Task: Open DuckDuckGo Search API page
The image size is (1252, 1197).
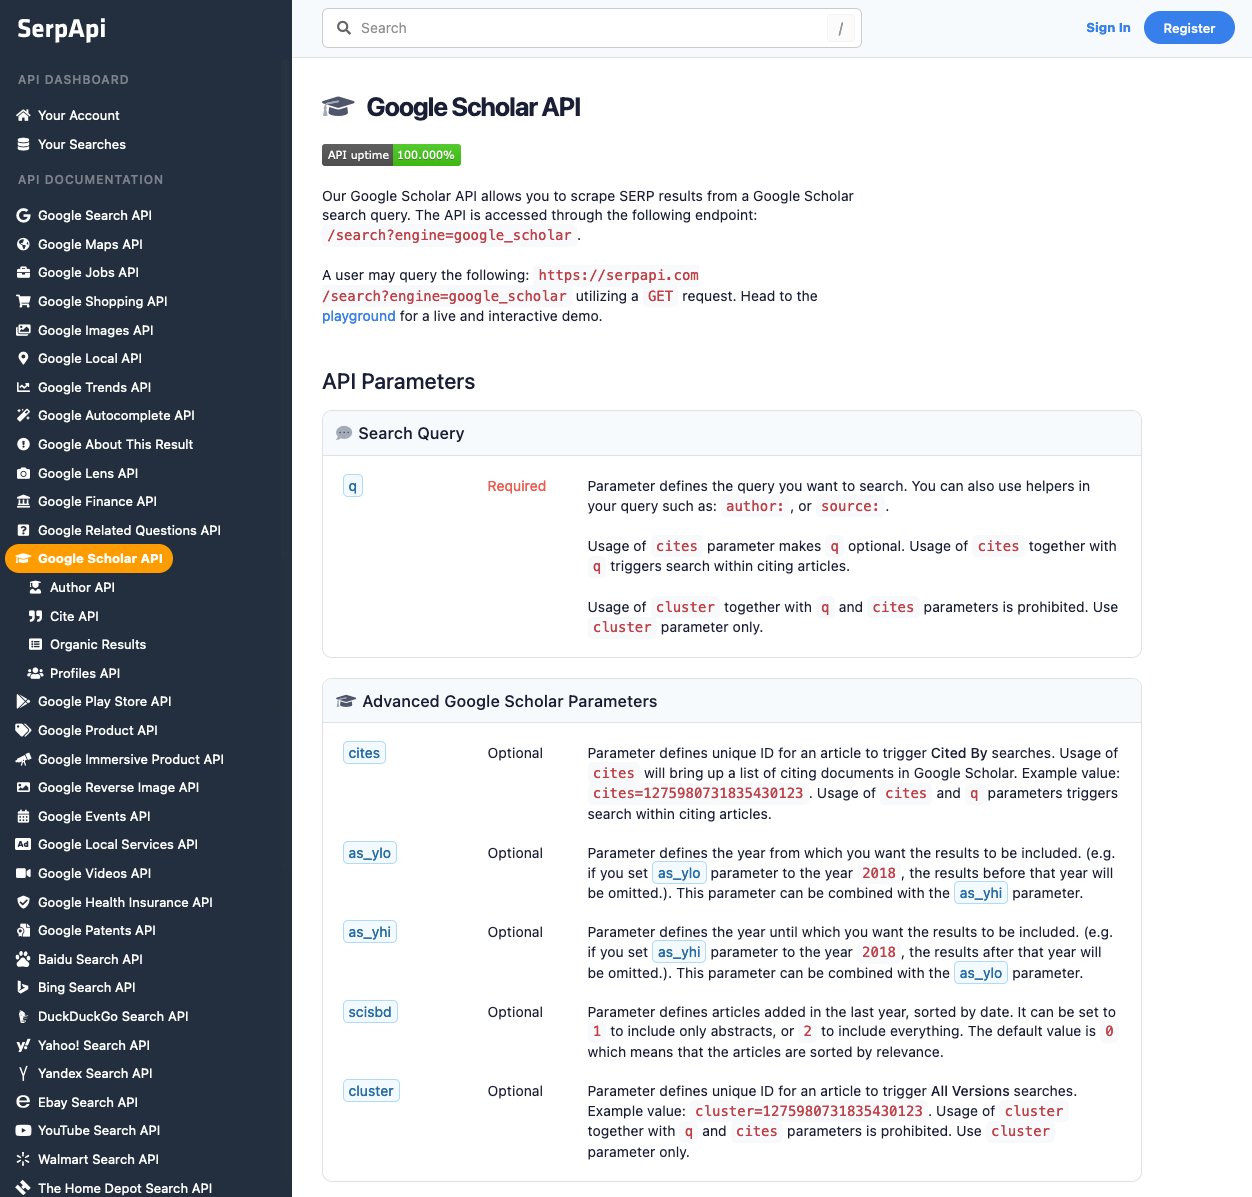Action: [x=113, y=1016]
